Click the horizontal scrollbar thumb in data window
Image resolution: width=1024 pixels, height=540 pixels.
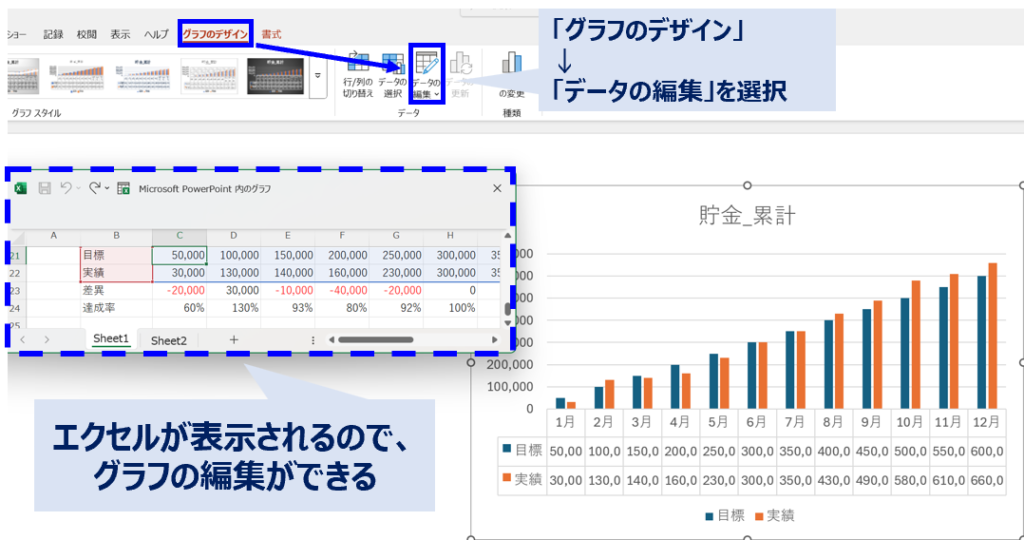coord(376,340)
